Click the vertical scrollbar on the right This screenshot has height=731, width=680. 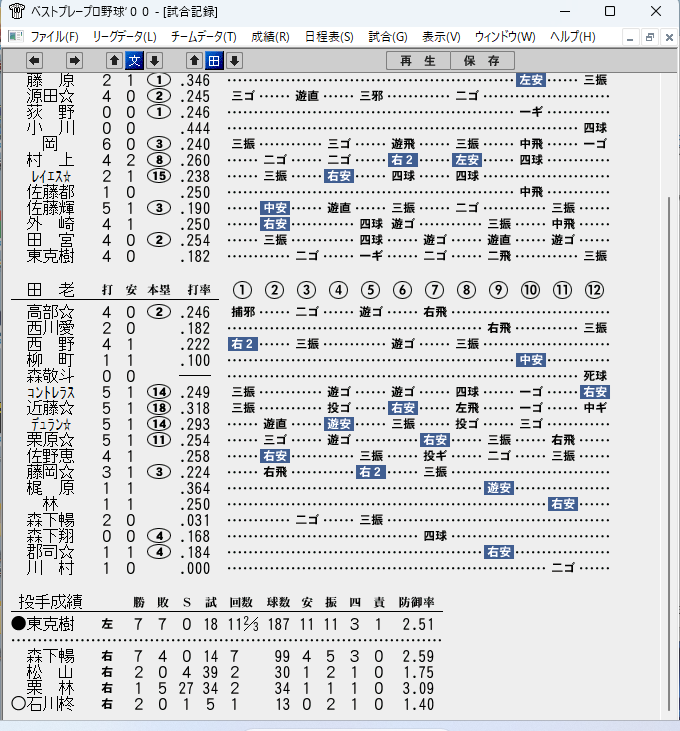click(x=669, y=452)
